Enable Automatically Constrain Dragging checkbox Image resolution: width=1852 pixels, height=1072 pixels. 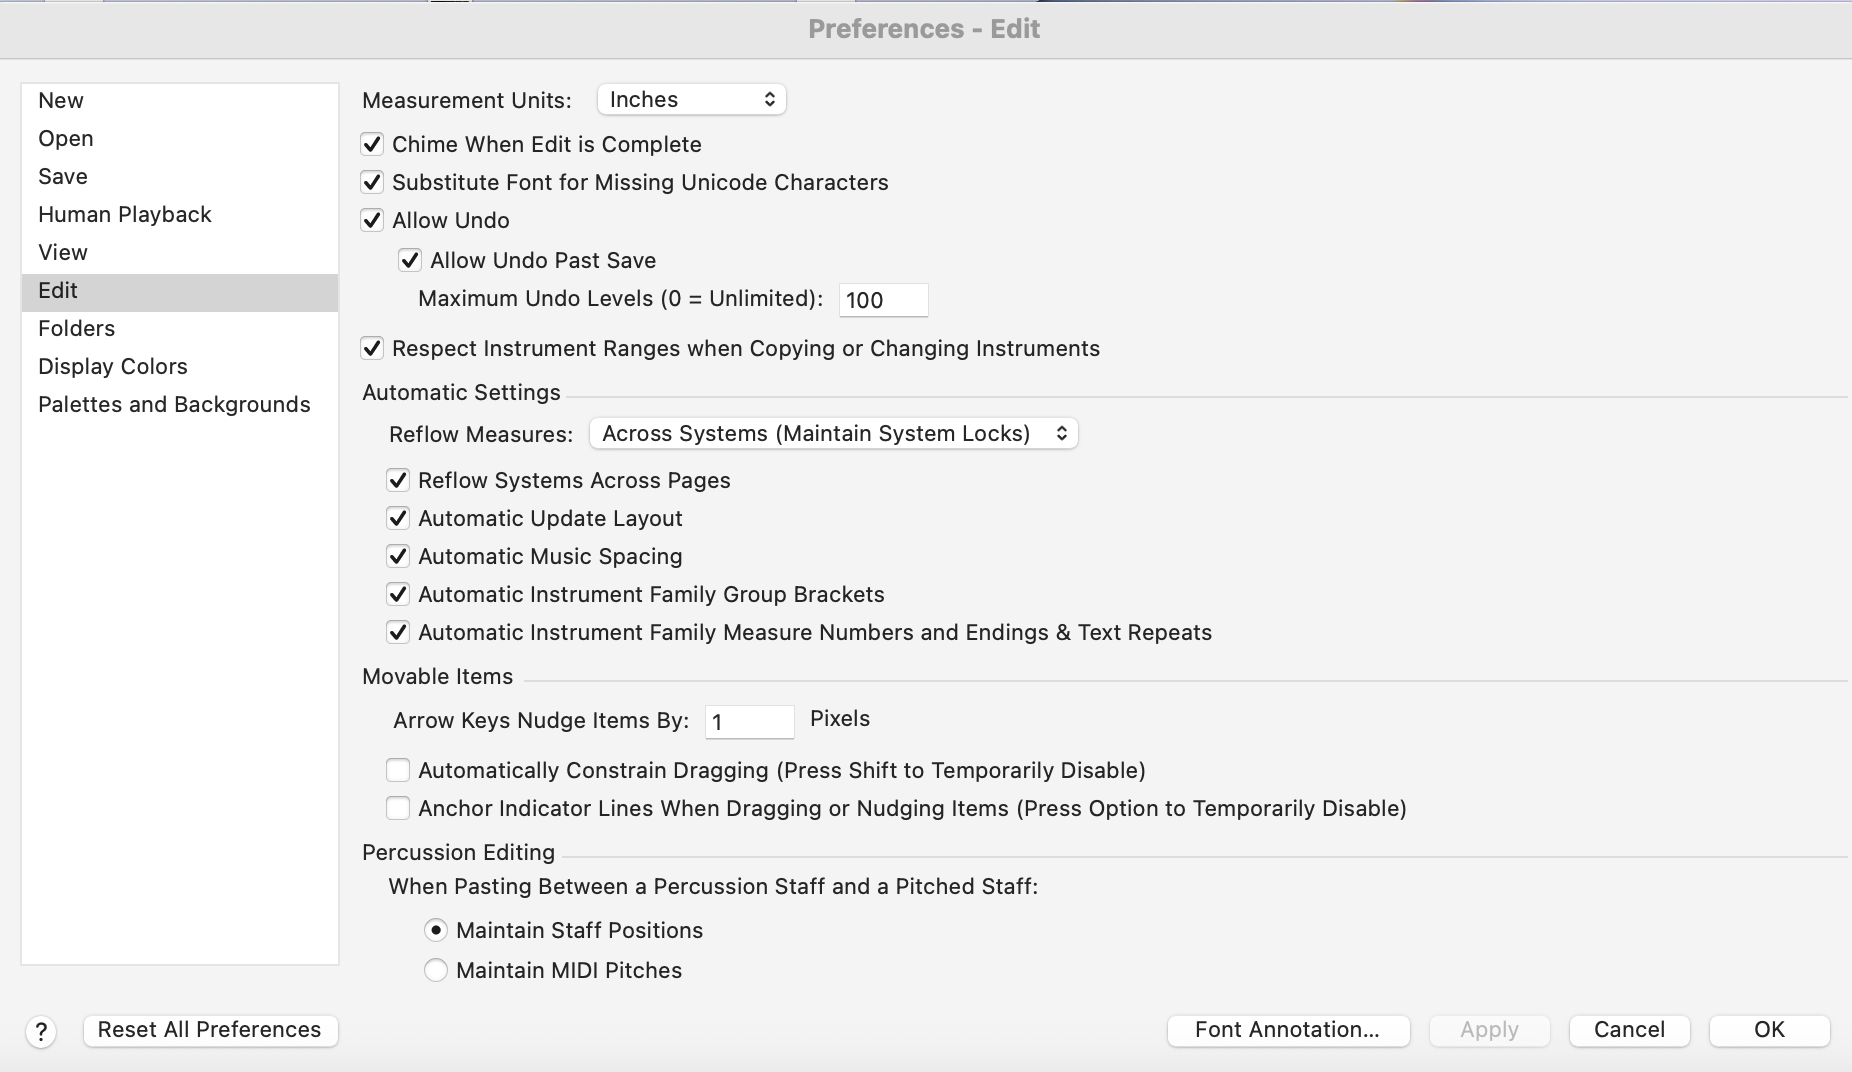(398, 770)
